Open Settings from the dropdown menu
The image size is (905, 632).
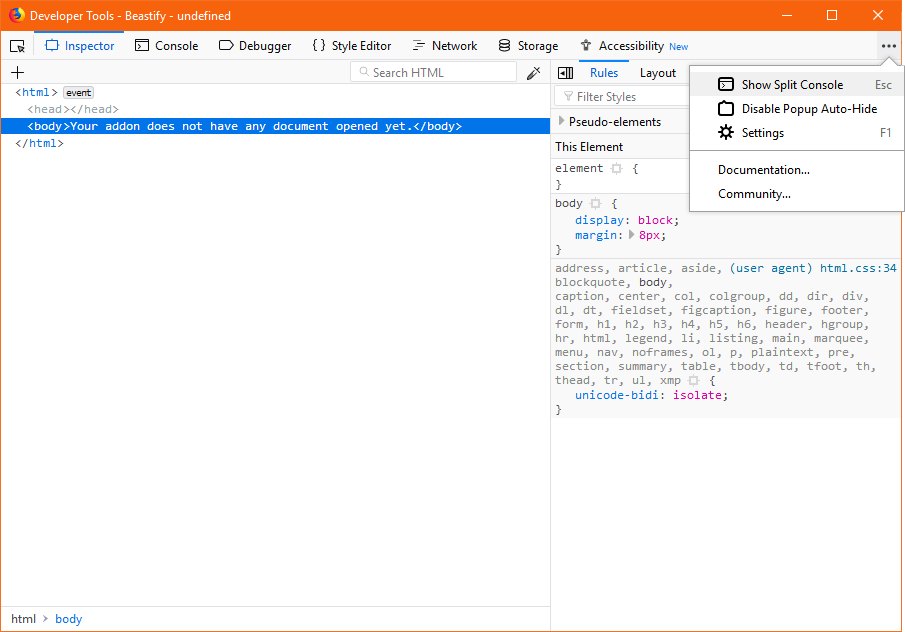point(762,133)
